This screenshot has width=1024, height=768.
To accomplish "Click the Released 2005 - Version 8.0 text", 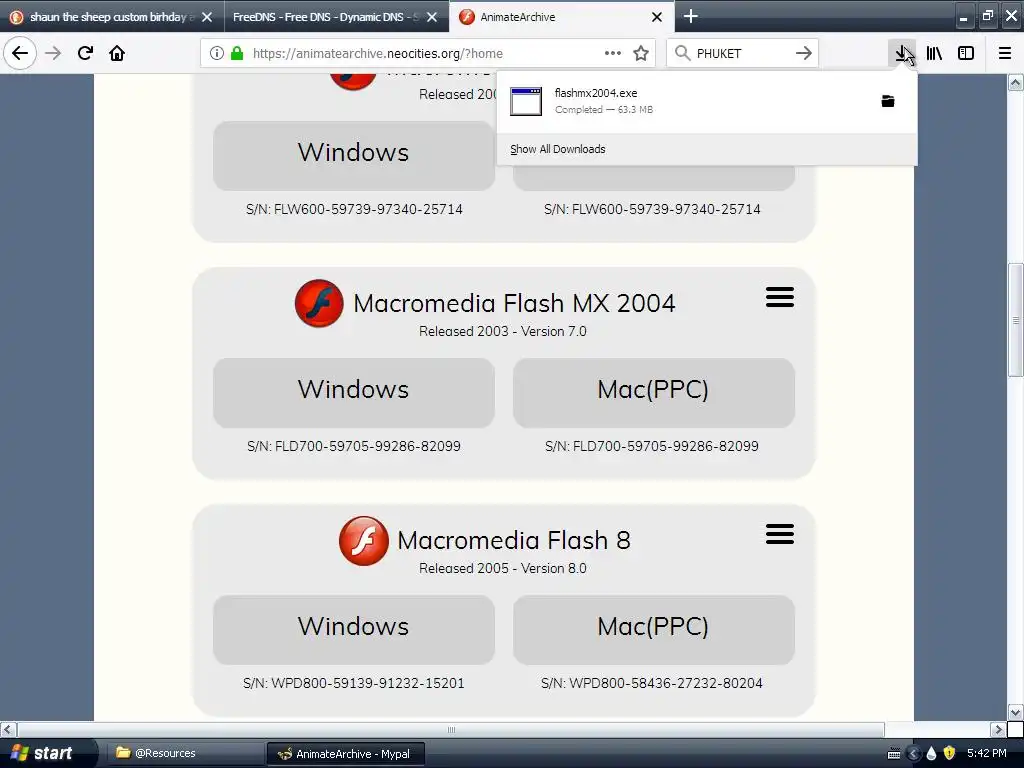I will pos(503,568).
